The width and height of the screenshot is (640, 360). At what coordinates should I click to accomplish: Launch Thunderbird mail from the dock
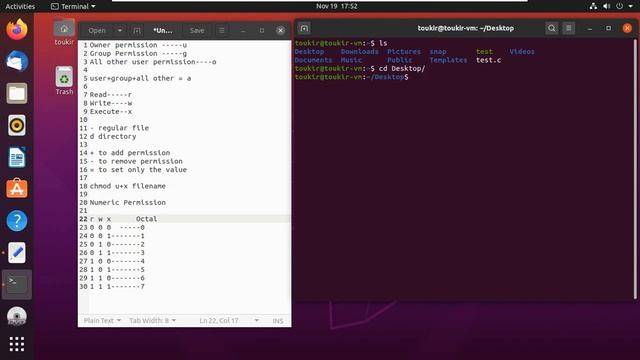pos(17,61)
